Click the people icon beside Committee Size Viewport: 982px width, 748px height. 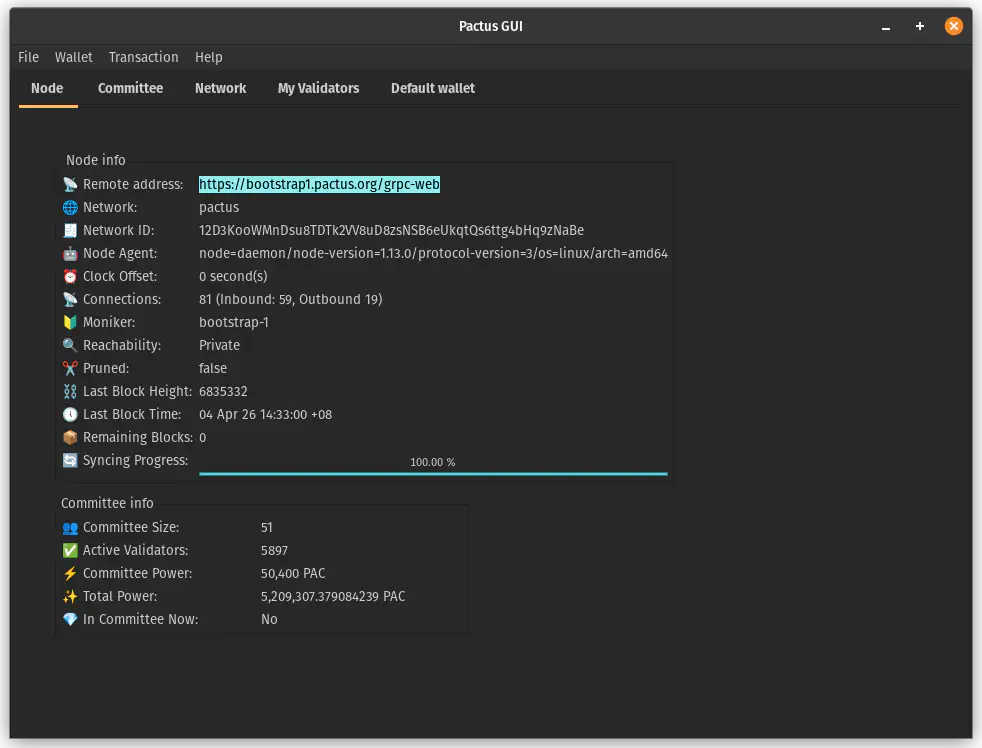pos(70,527)
